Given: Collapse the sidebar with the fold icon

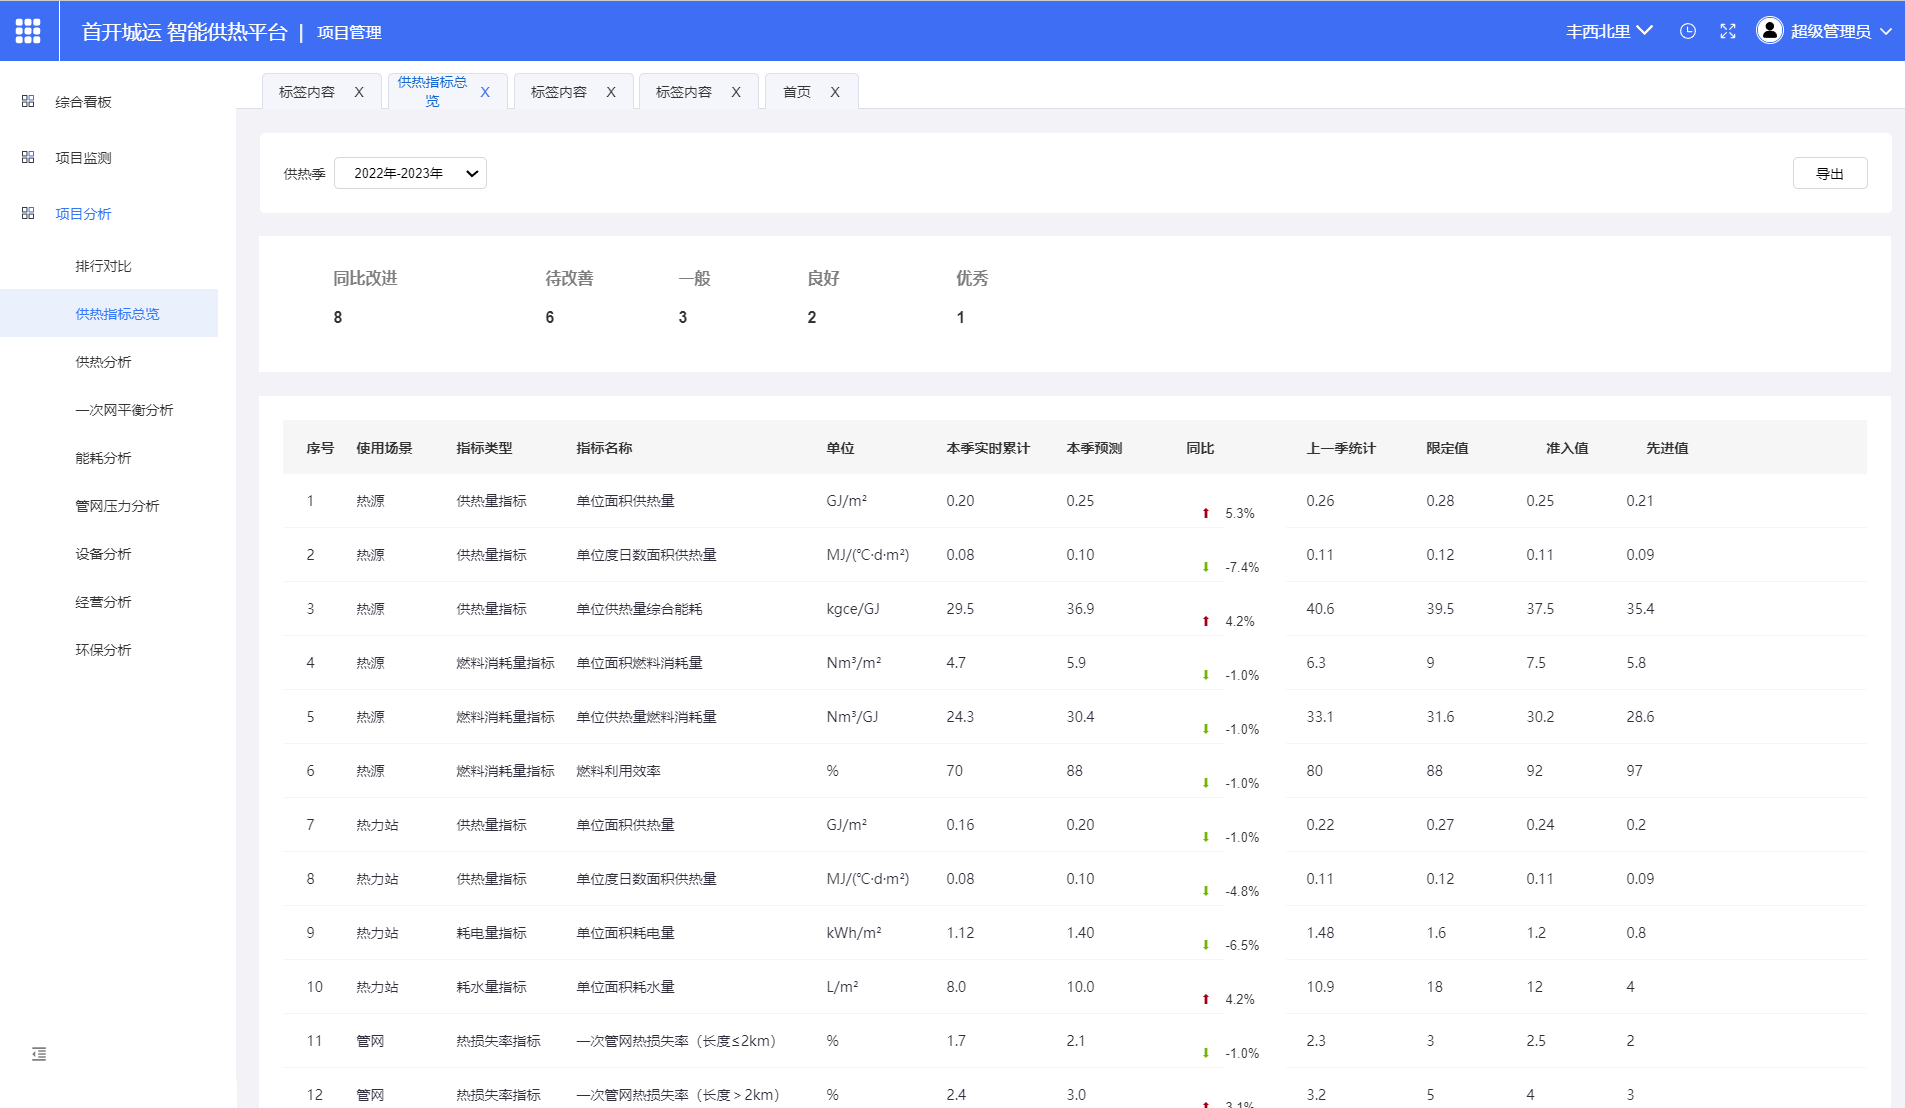Looking at the screenshot, I should point(39,1054).
